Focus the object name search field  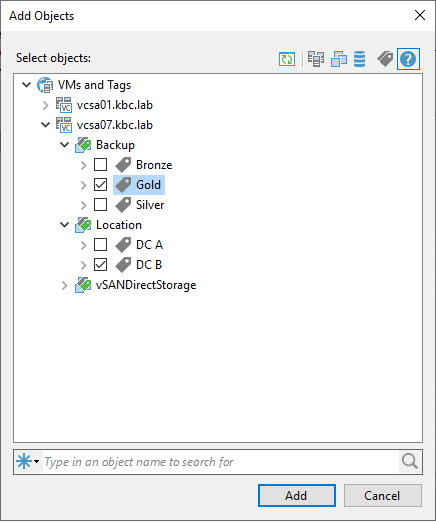tap(221, 462)
